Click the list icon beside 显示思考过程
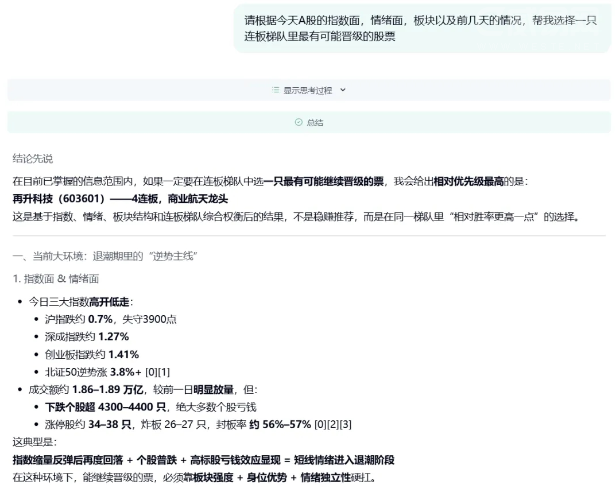Image resolution: width=615 pixels, height=487 pixels. [x=276, y=90]
